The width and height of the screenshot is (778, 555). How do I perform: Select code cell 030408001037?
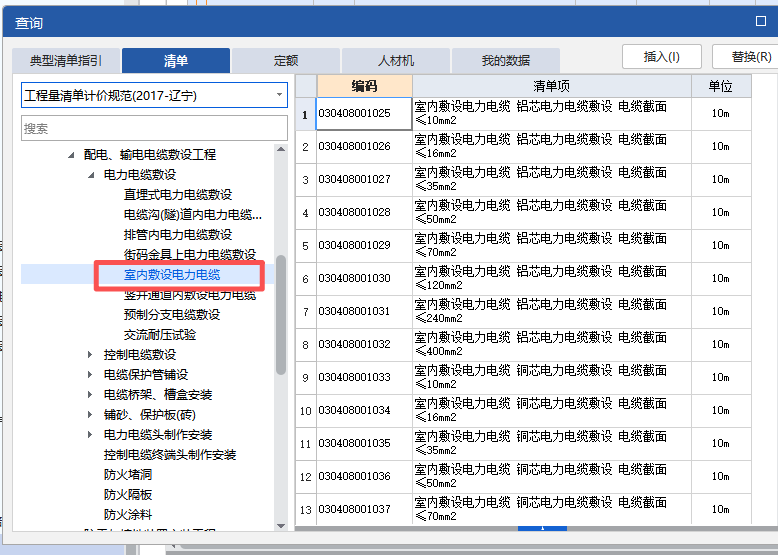pyautogui.click(x=364, y=509)
